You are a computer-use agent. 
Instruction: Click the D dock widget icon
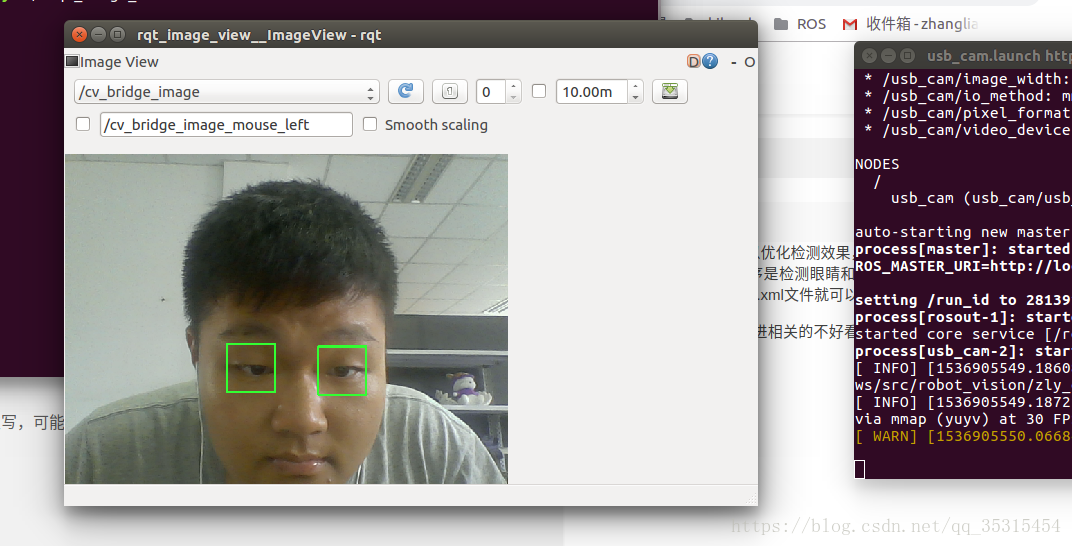[693, 62]
